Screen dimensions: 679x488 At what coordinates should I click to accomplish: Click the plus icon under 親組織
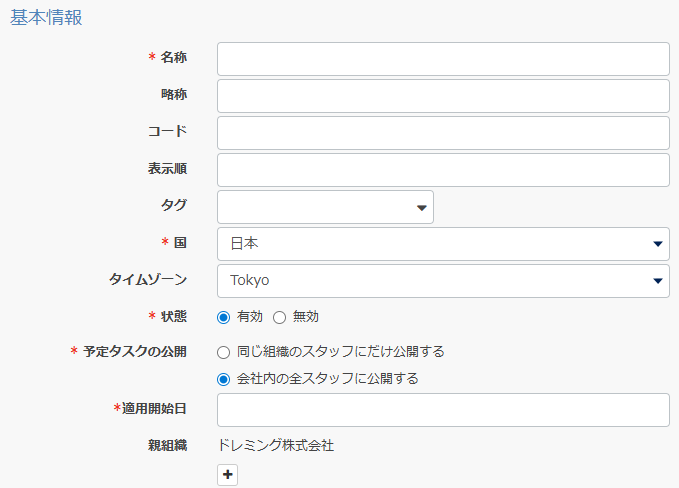tap(228, 475)
